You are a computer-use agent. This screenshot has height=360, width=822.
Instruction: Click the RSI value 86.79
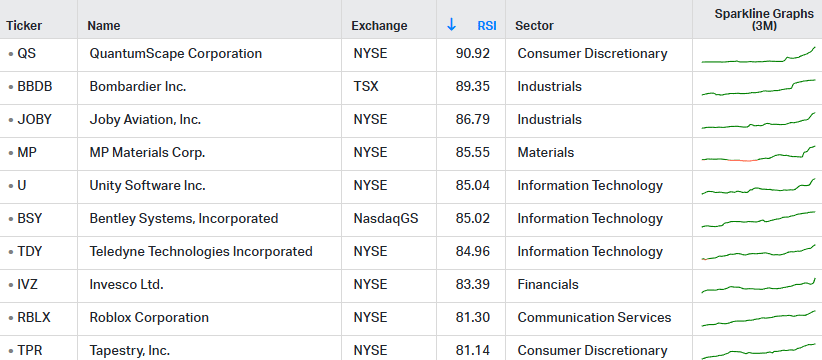pyautogui.click(x=472, y=119)
